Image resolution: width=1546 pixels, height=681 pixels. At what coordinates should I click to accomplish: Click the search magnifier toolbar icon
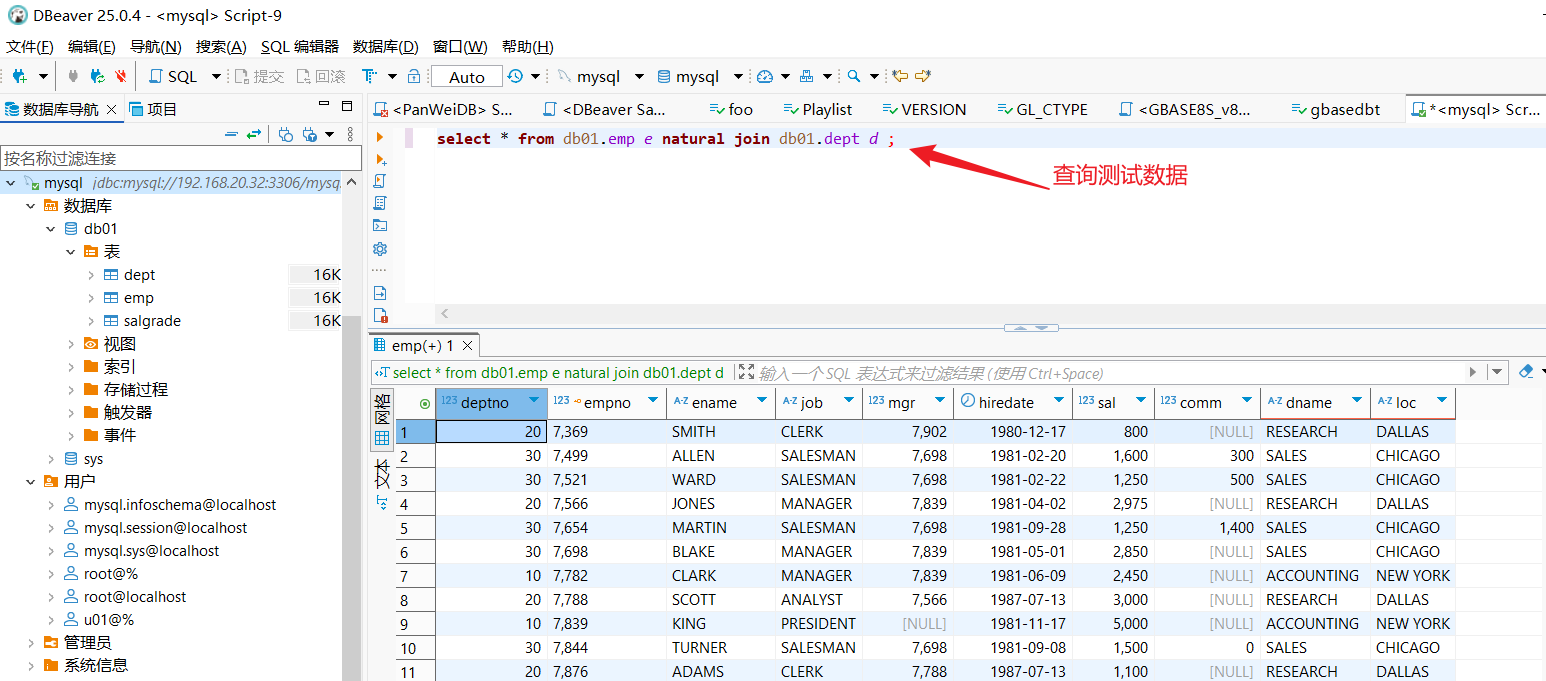tap(853, 76)
